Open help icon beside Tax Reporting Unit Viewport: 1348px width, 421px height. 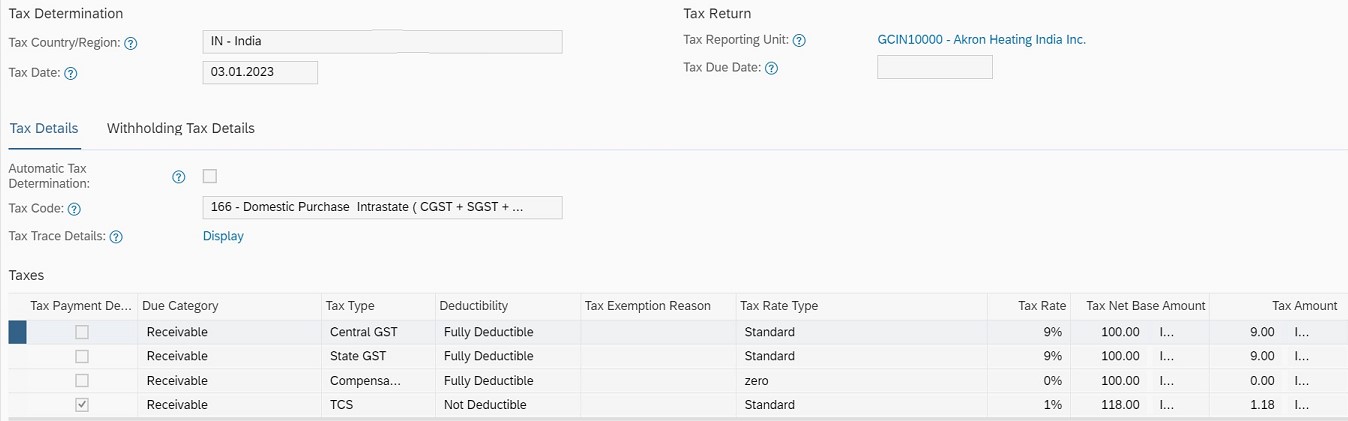[x=799, y=41]
